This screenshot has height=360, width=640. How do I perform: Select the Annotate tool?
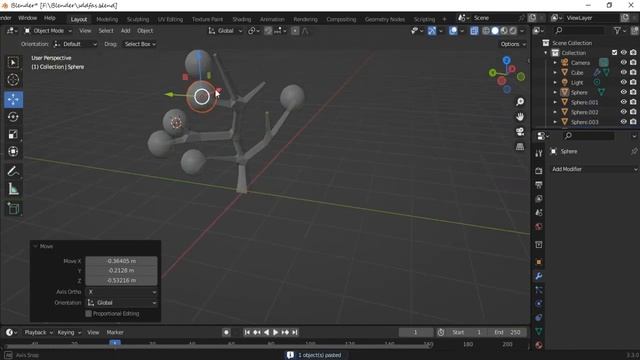coord(13,171)
